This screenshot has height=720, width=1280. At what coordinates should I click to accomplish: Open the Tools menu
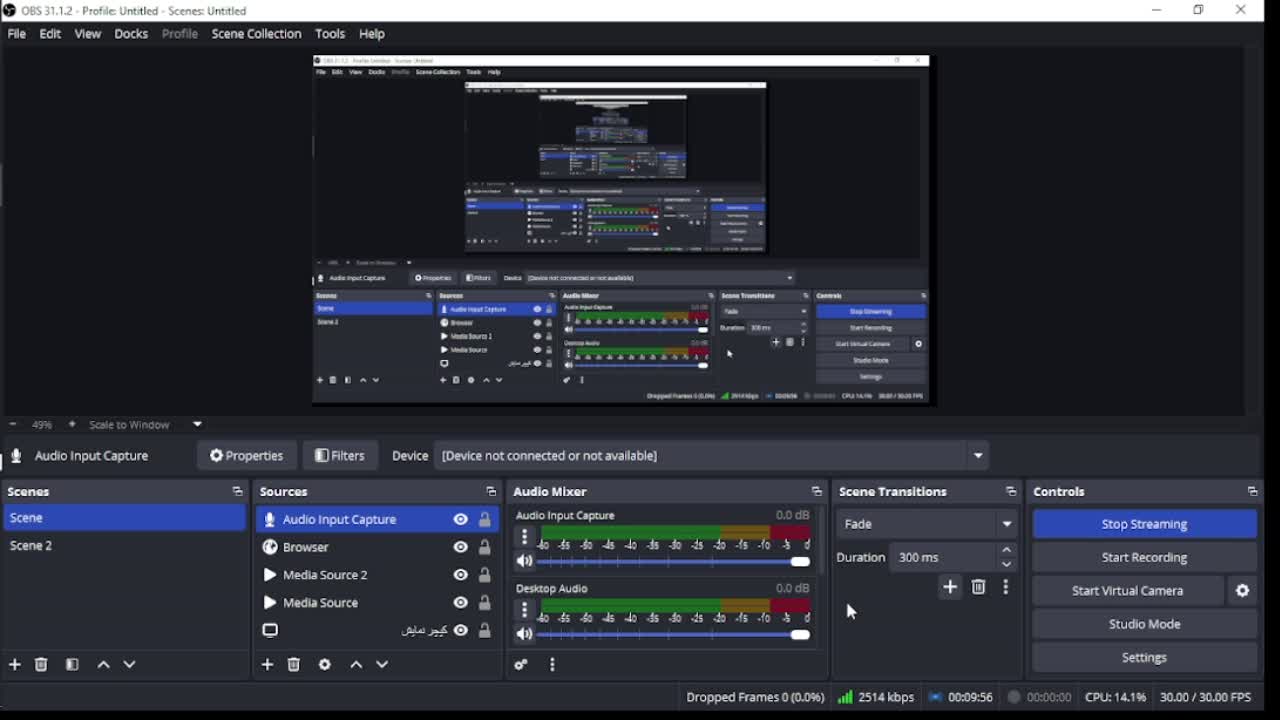[x=330, y=34]
